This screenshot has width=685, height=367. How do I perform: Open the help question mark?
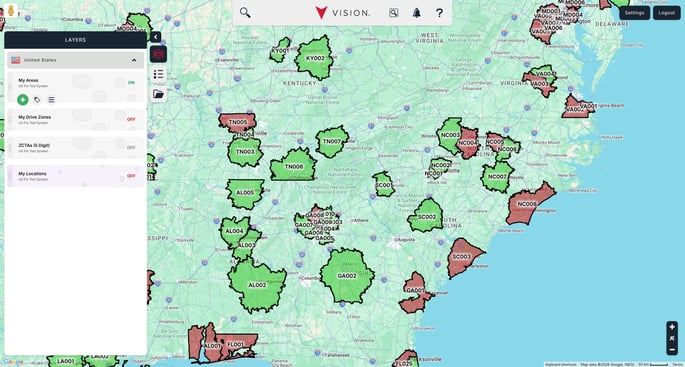point(439,13)
